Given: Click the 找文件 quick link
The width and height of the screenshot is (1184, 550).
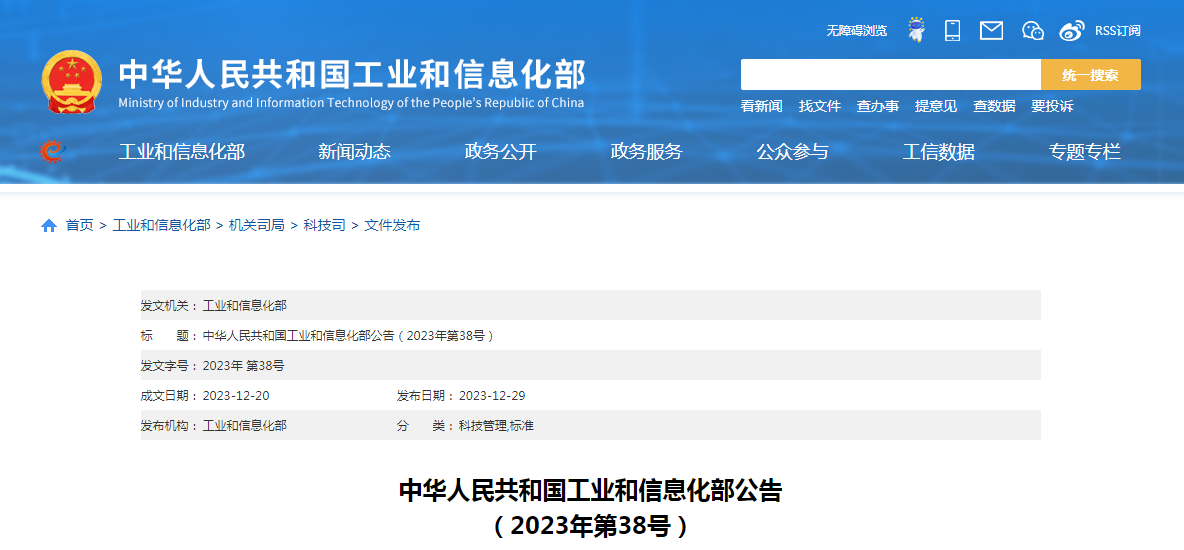Looking at the screenshot, I should pos(819,106).
